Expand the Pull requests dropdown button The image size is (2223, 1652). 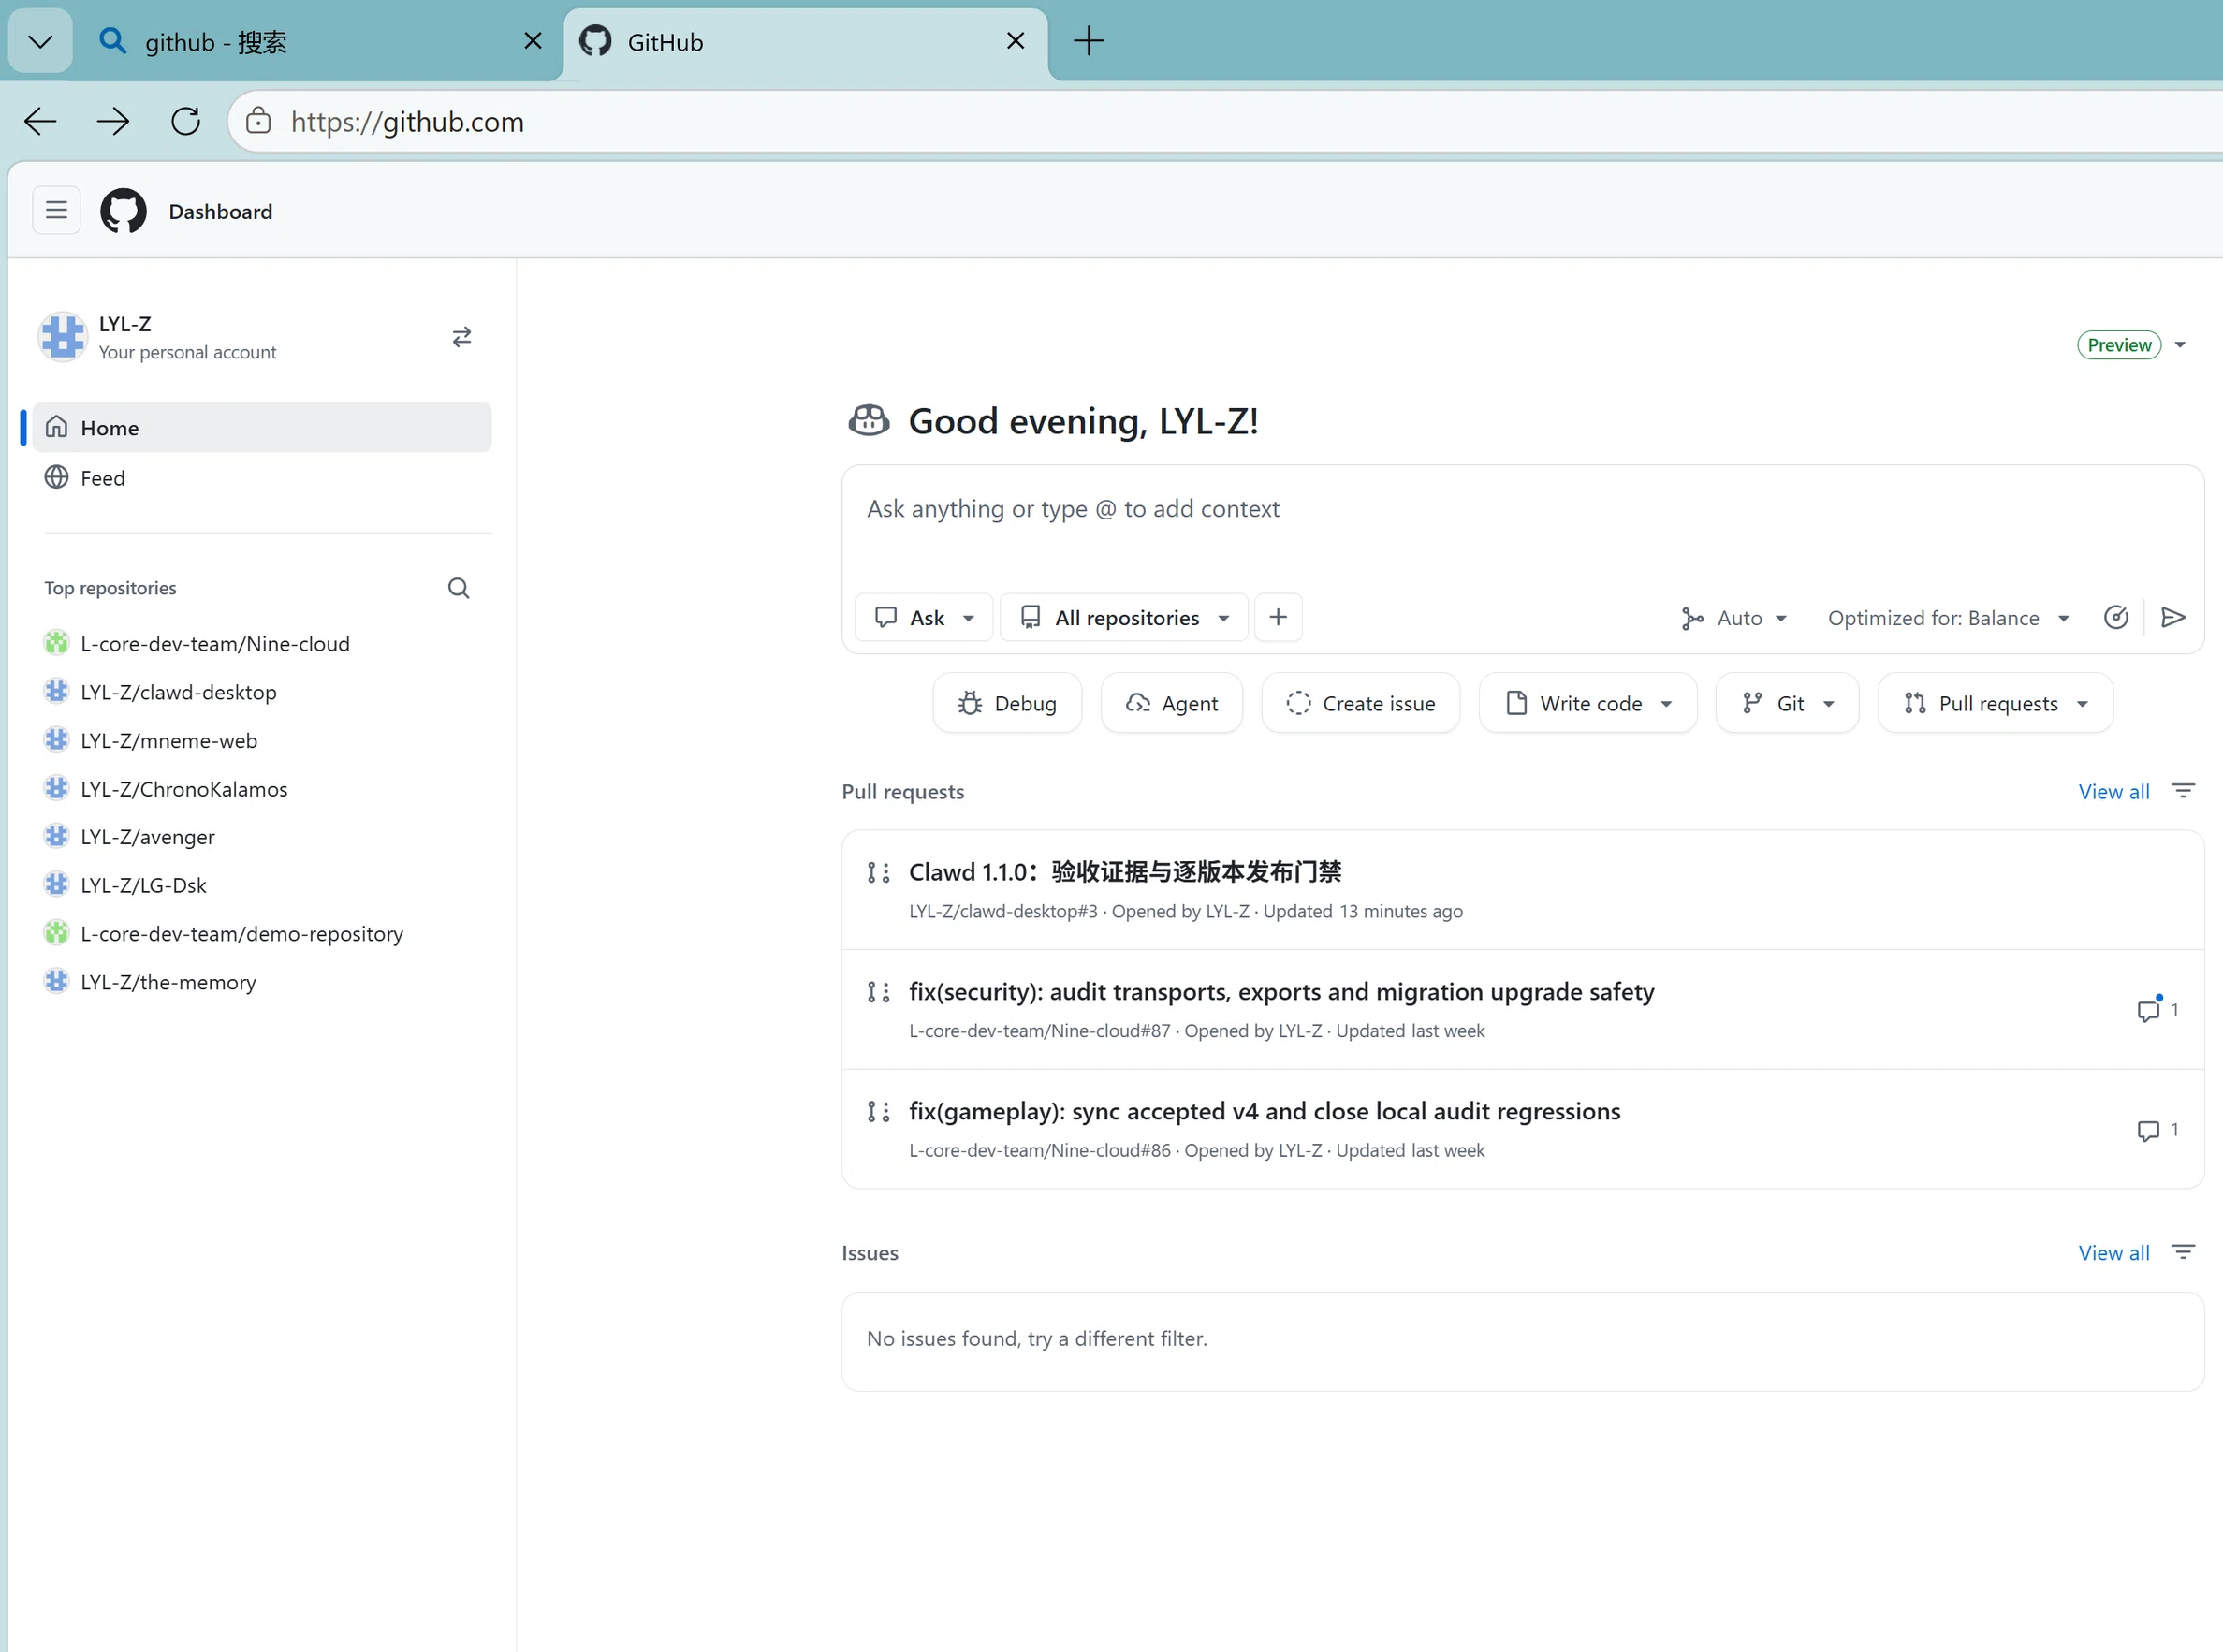pos(1996,703)
